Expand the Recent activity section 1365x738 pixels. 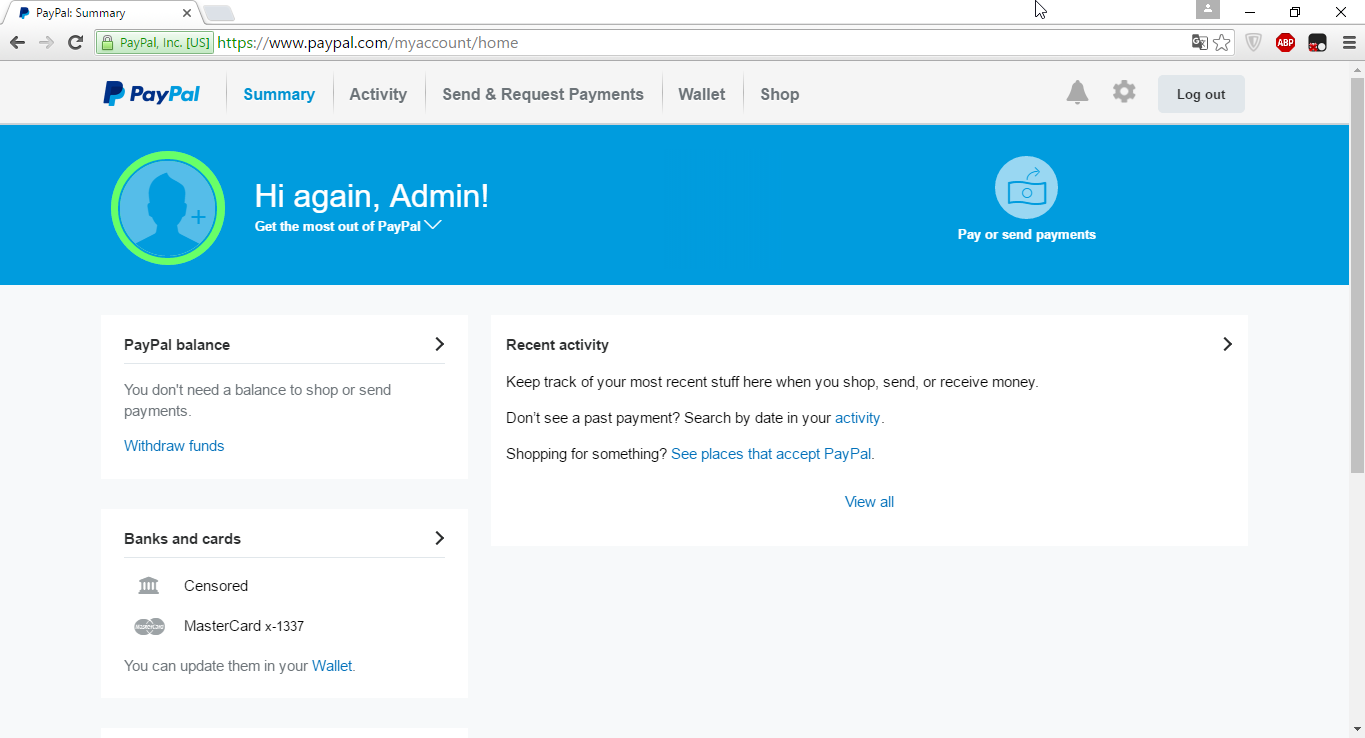click(1227, 343)
